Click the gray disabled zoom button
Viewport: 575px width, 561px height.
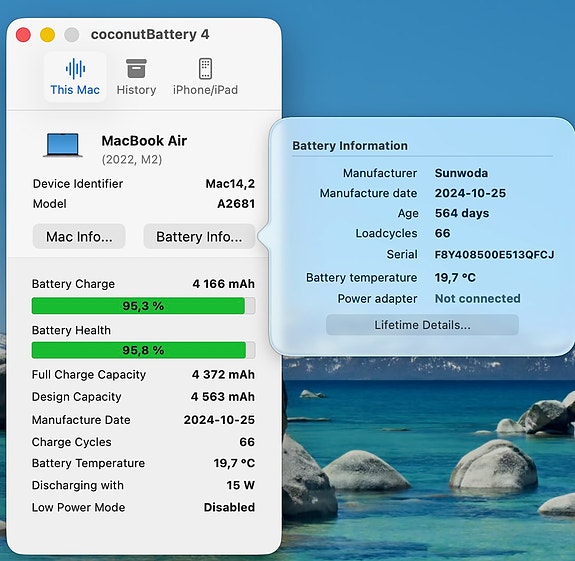pyautogui.click(x=72, y=35)
